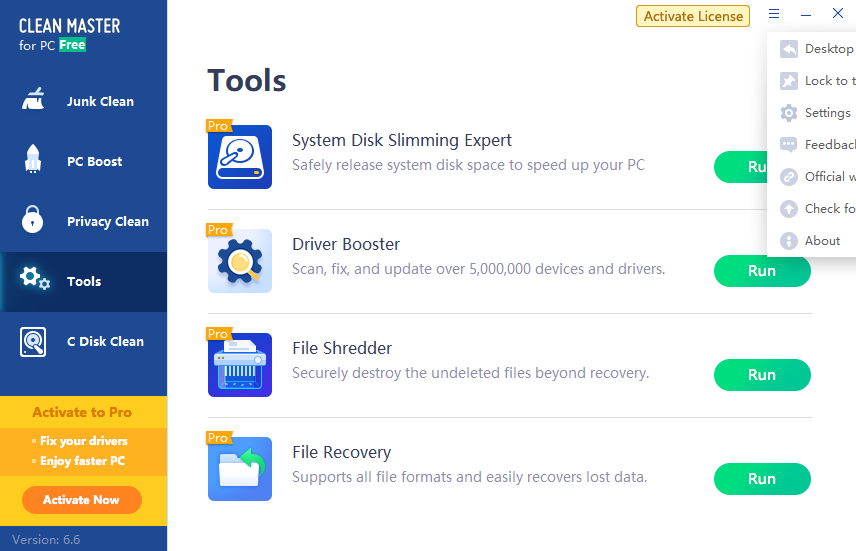Screen dimensions: 856x551
Task: Click the File Recovery title text
Action: [341, 452]
